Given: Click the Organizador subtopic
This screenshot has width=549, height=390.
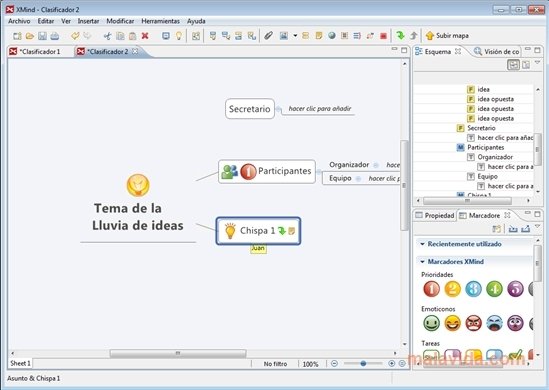Looking at the screenshot, I should tap(349, 165).
